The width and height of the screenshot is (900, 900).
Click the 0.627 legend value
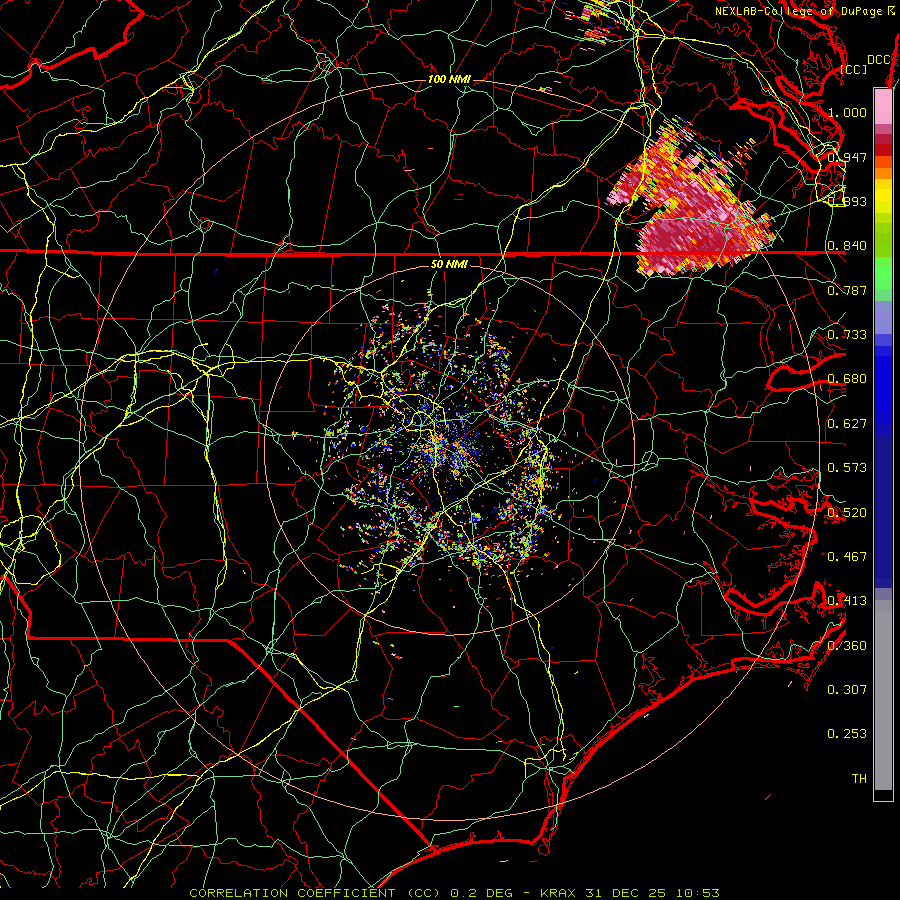tap(847, 424)
